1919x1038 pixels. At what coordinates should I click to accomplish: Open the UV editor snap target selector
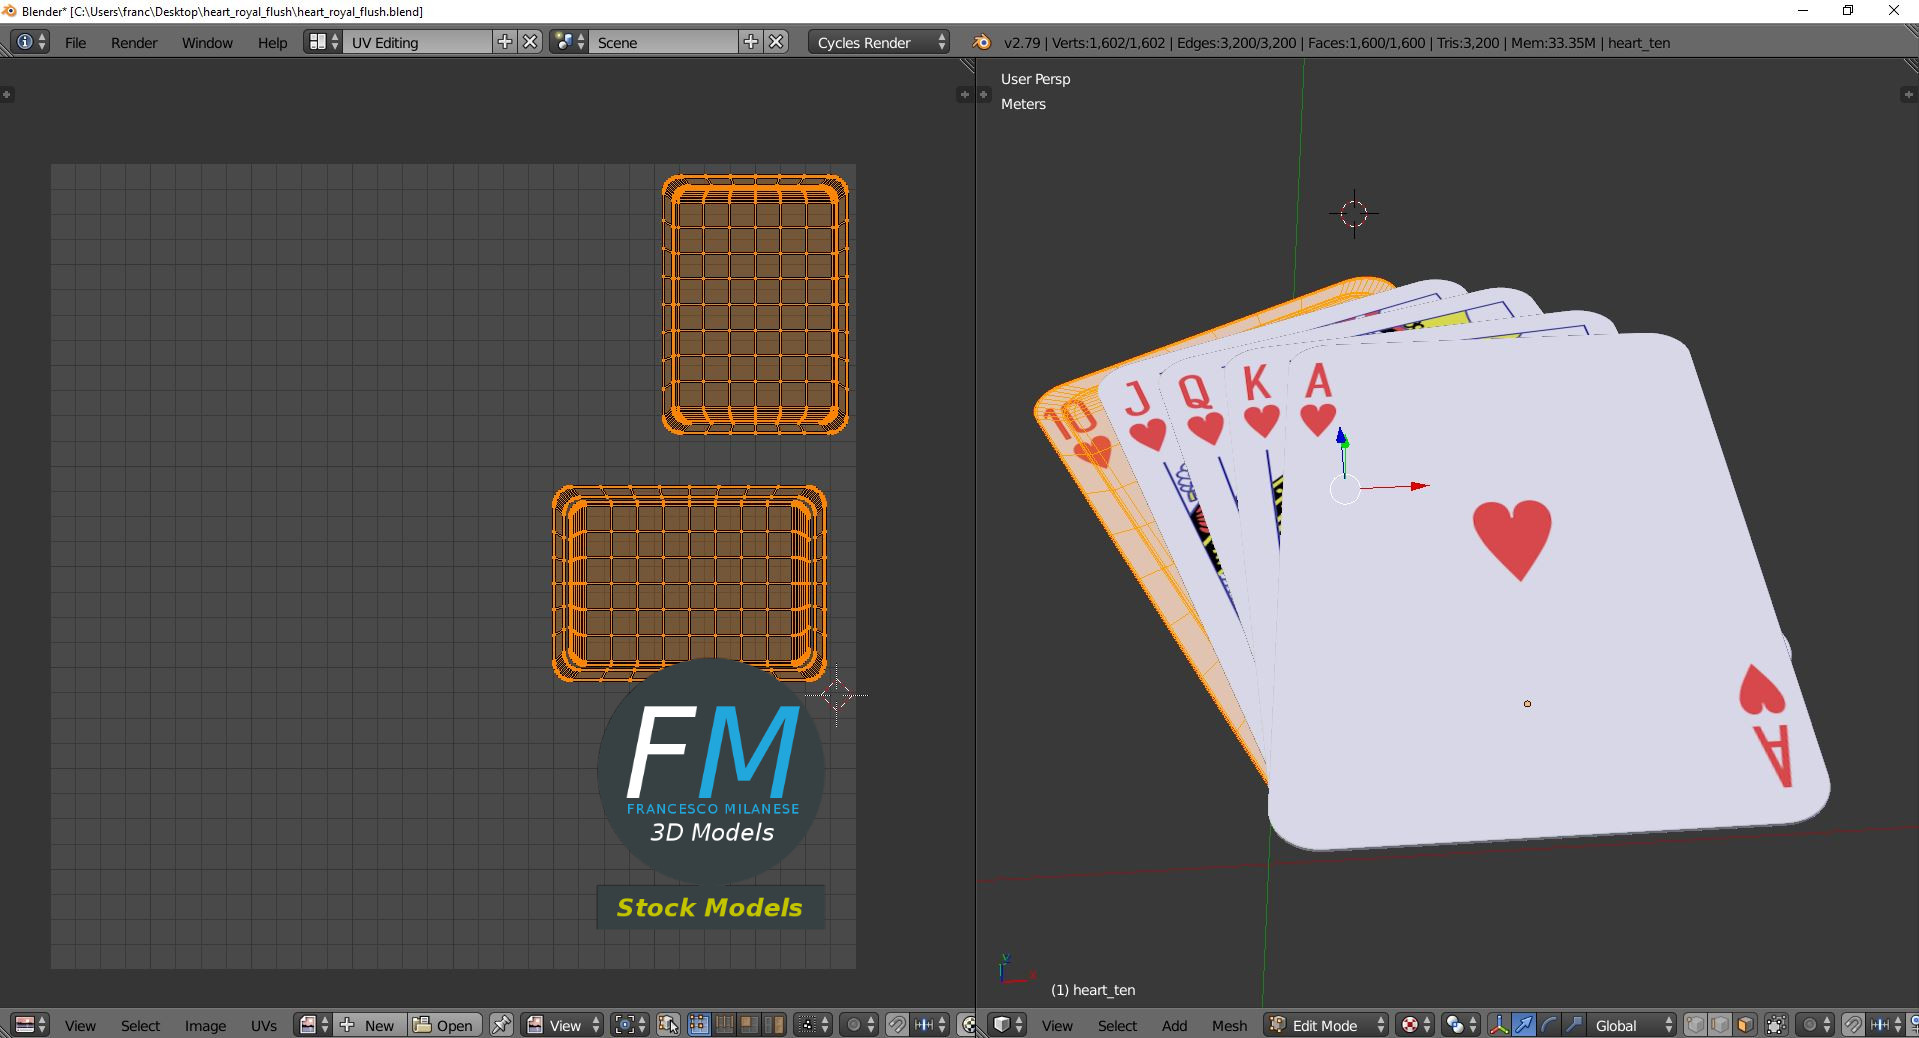(930, 1025)
